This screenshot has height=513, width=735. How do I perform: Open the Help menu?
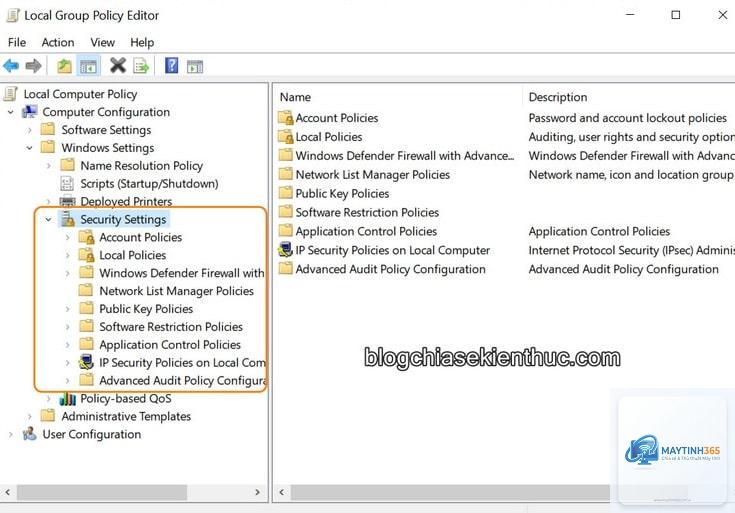point(142,43)
